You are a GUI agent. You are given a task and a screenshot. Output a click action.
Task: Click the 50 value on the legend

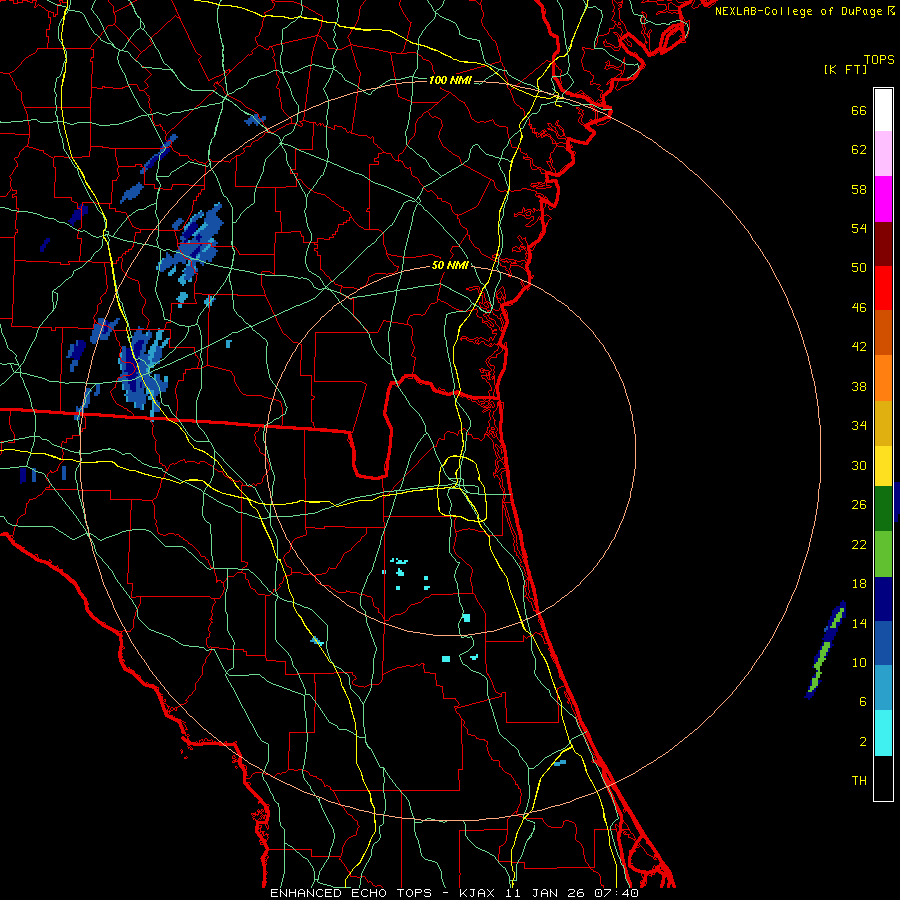pyautogui.click(x=859, y=268)
